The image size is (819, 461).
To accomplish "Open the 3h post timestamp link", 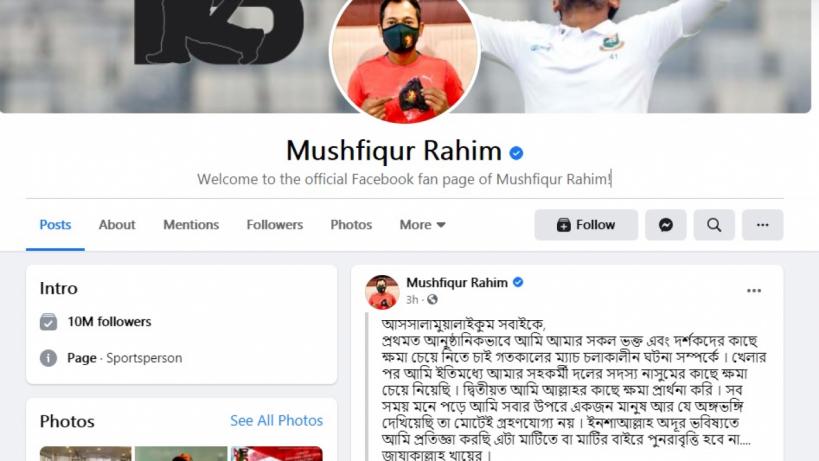I will 412,300.
